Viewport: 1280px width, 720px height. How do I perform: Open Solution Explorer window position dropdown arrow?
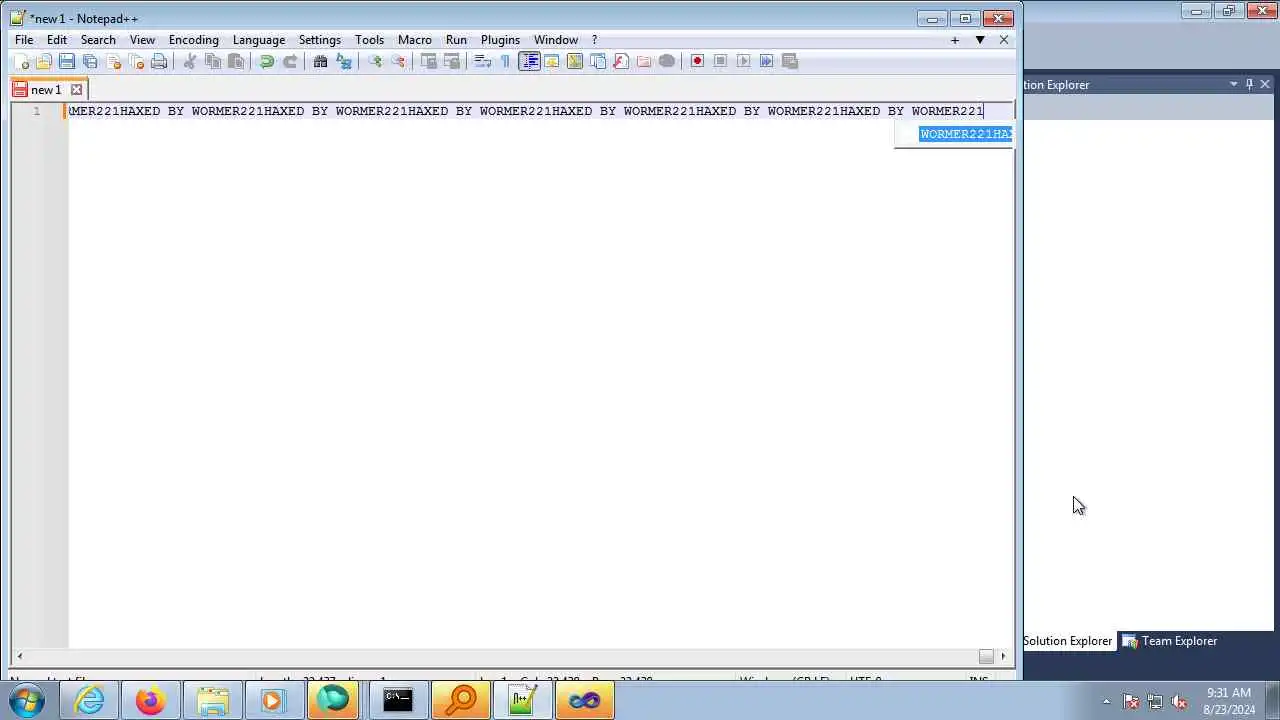tap(1234, 85)
